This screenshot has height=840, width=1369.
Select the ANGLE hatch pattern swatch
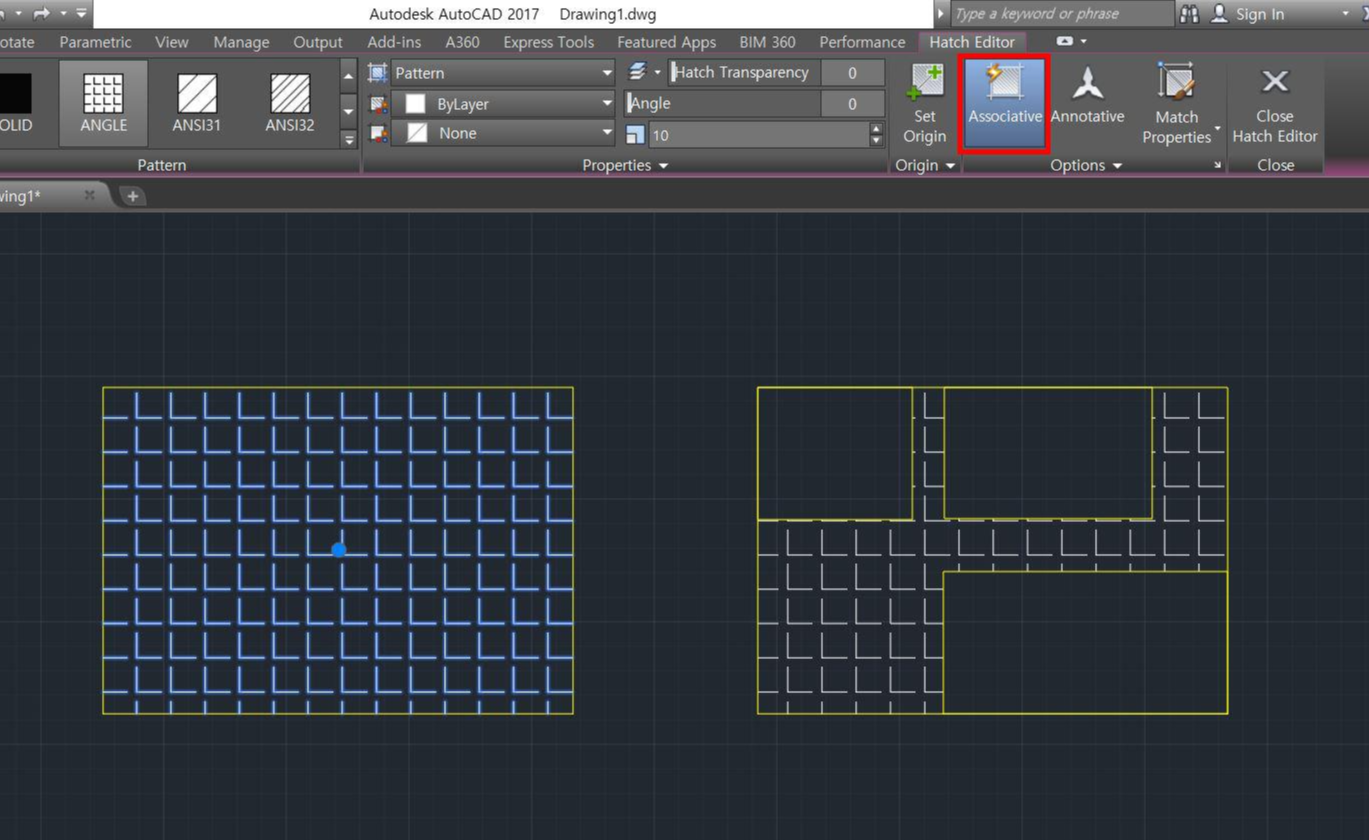[103, 103]
